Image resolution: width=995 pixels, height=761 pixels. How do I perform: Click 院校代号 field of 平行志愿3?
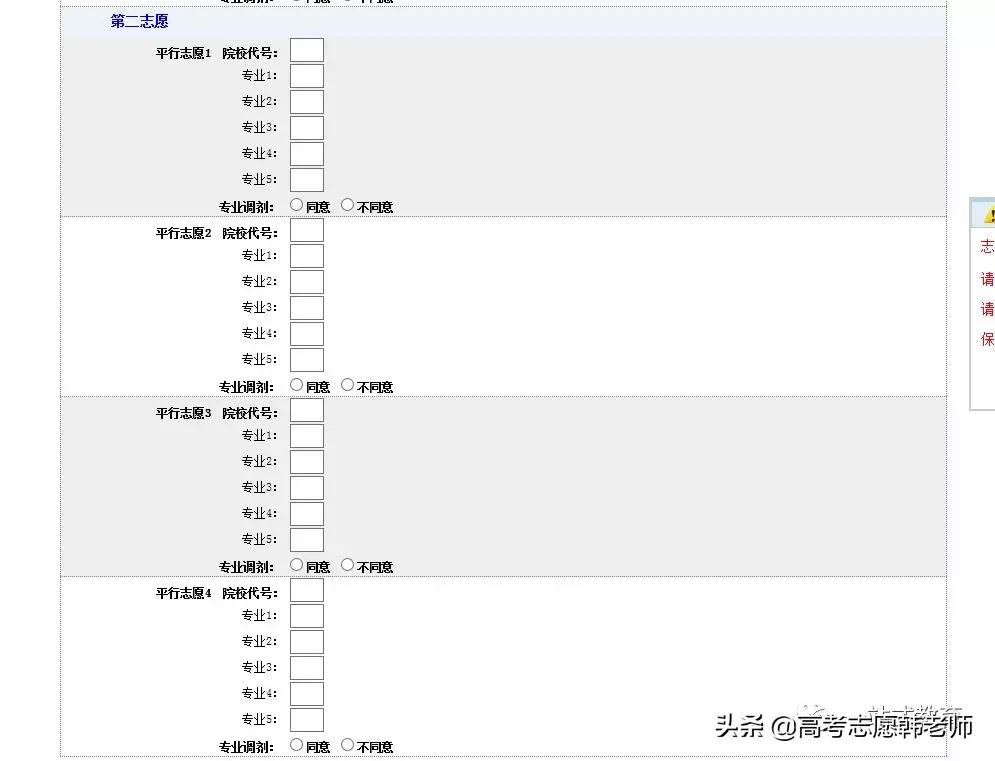coord(306,409)
